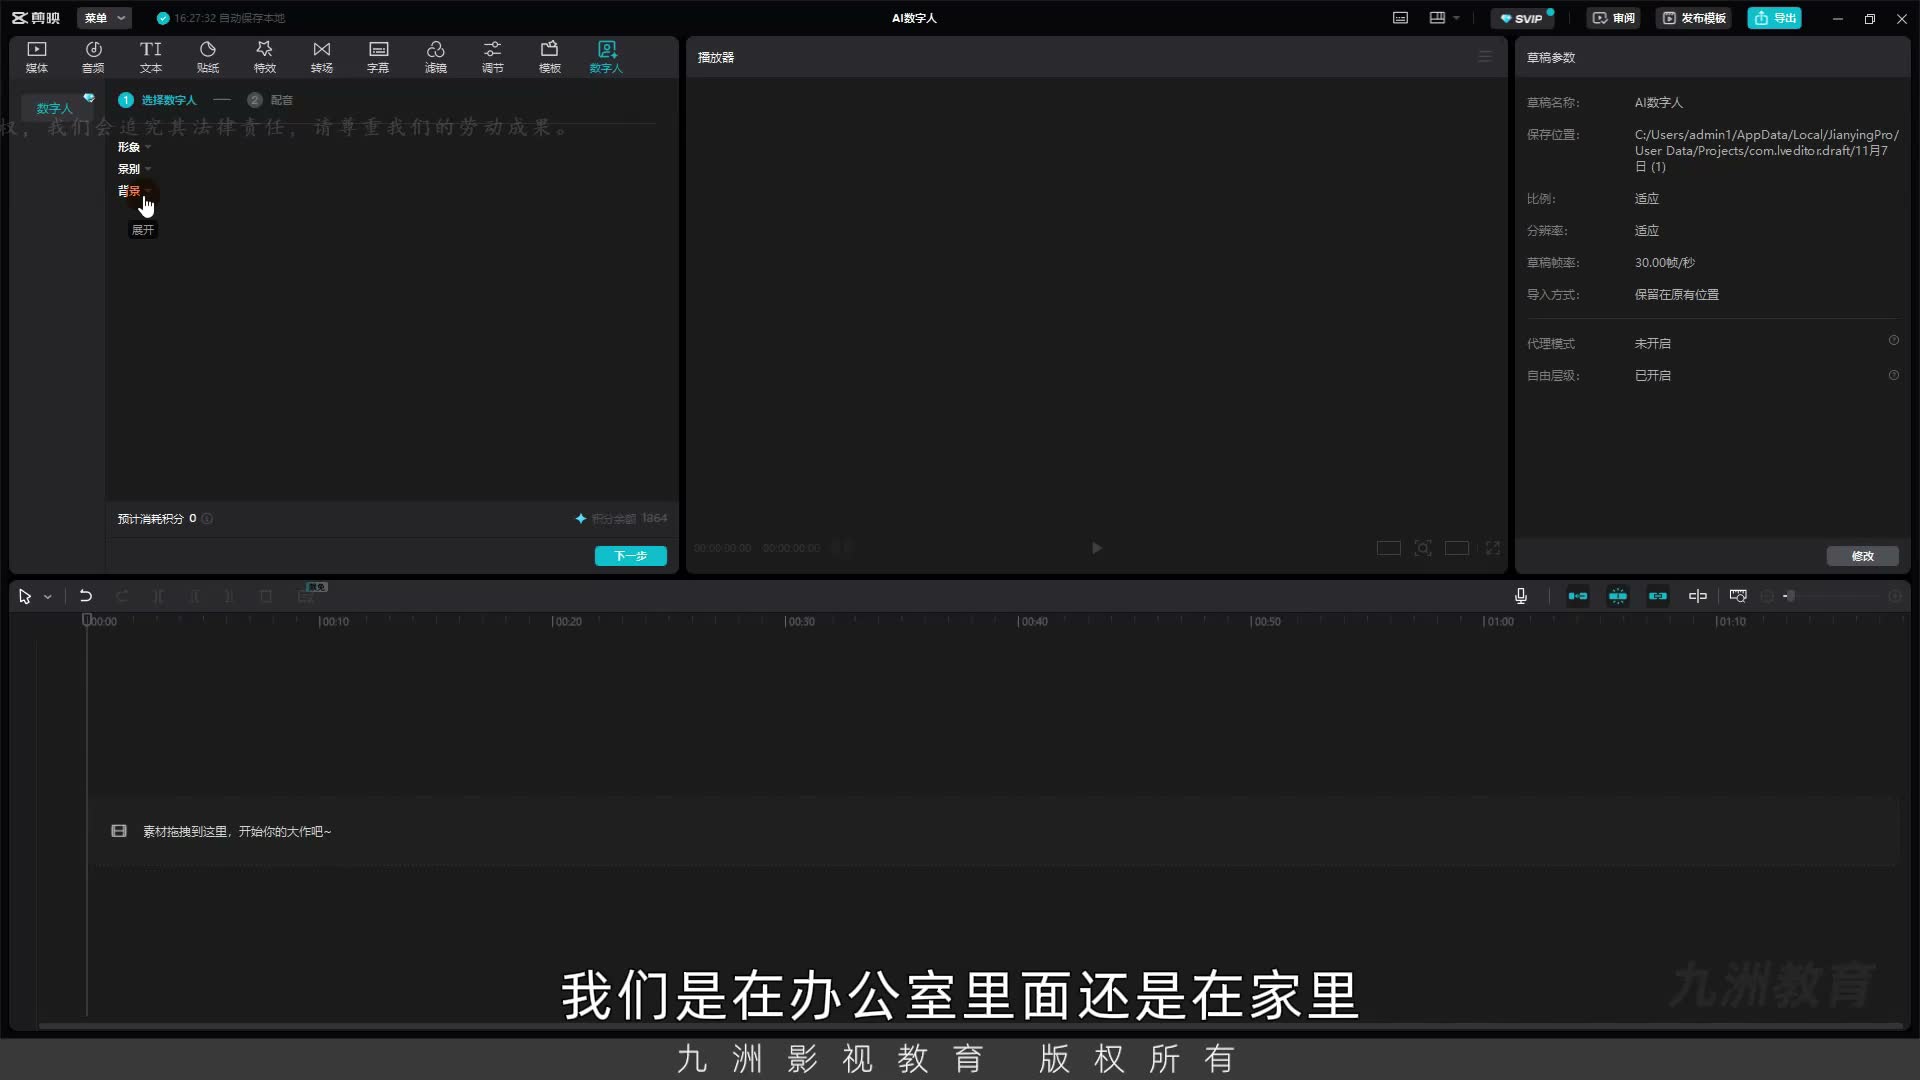The width and height of the screenshot is (1920, 1080).
Task: Open shortcut keyboard icon in title bar
Action: 1401,18
